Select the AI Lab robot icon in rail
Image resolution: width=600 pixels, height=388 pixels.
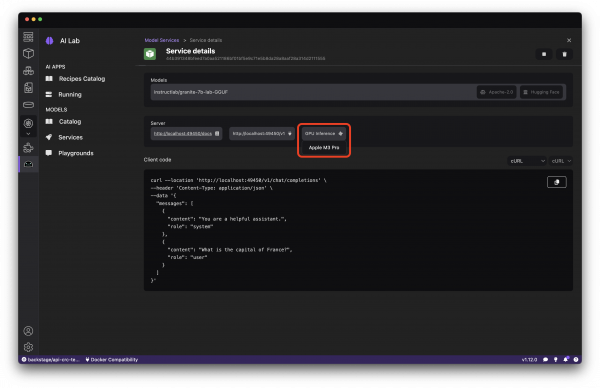28,164
